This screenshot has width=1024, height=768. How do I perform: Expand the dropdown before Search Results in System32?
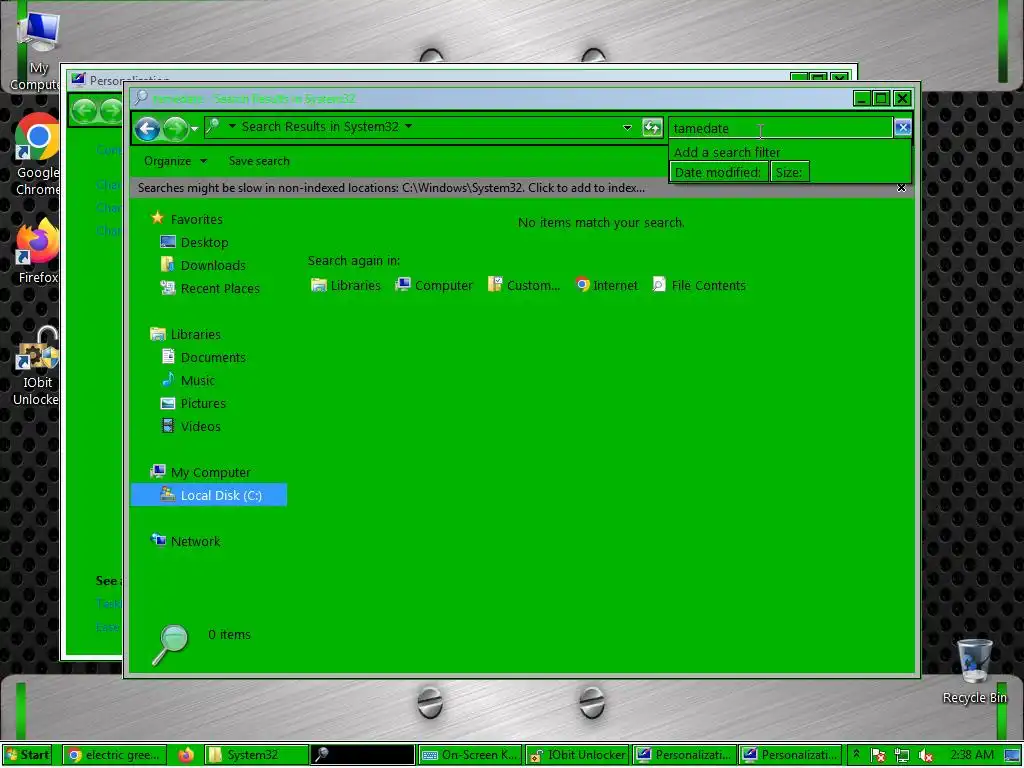point(232,126)
